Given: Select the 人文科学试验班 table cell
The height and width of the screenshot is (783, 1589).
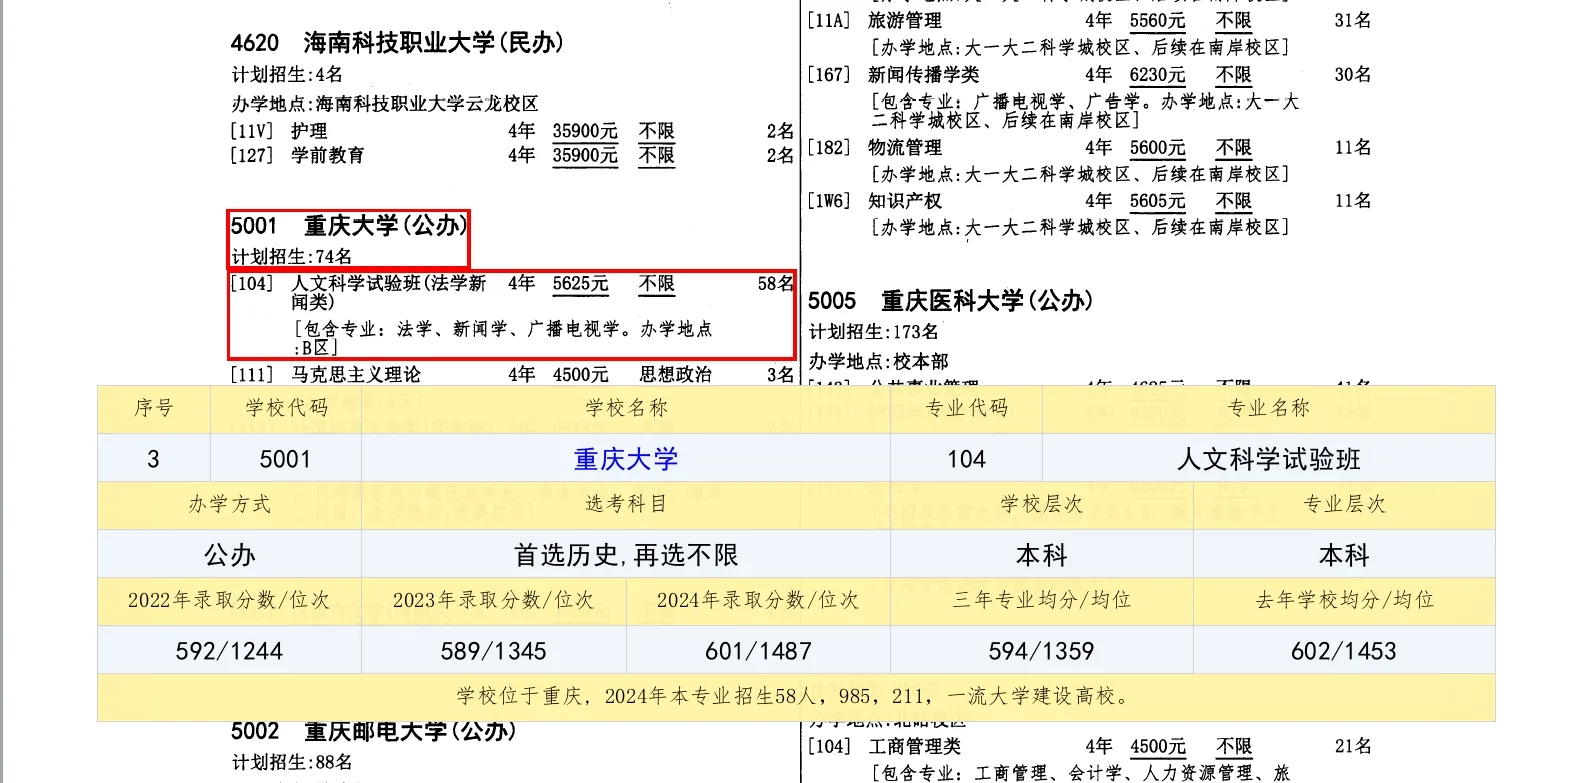Looking at the screenshot, I should pos(1268,459).
